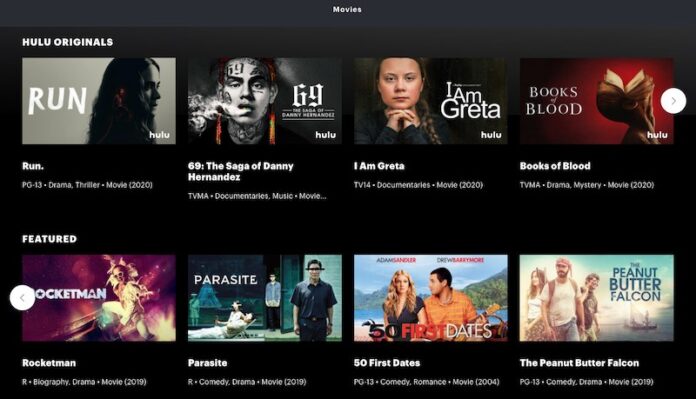Click "TVMA • Drama, Mystery • Movie (2020)" text
This screenshot has height=399, width=696.
click(587, 185)
